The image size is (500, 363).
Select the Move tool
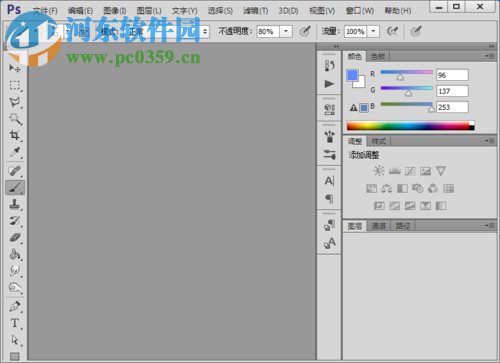[15, 68]
